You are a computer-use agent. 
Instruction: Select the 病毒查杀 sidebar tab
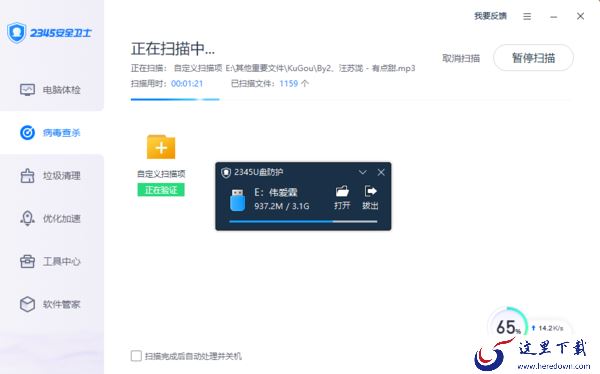[x=52, y=133]
